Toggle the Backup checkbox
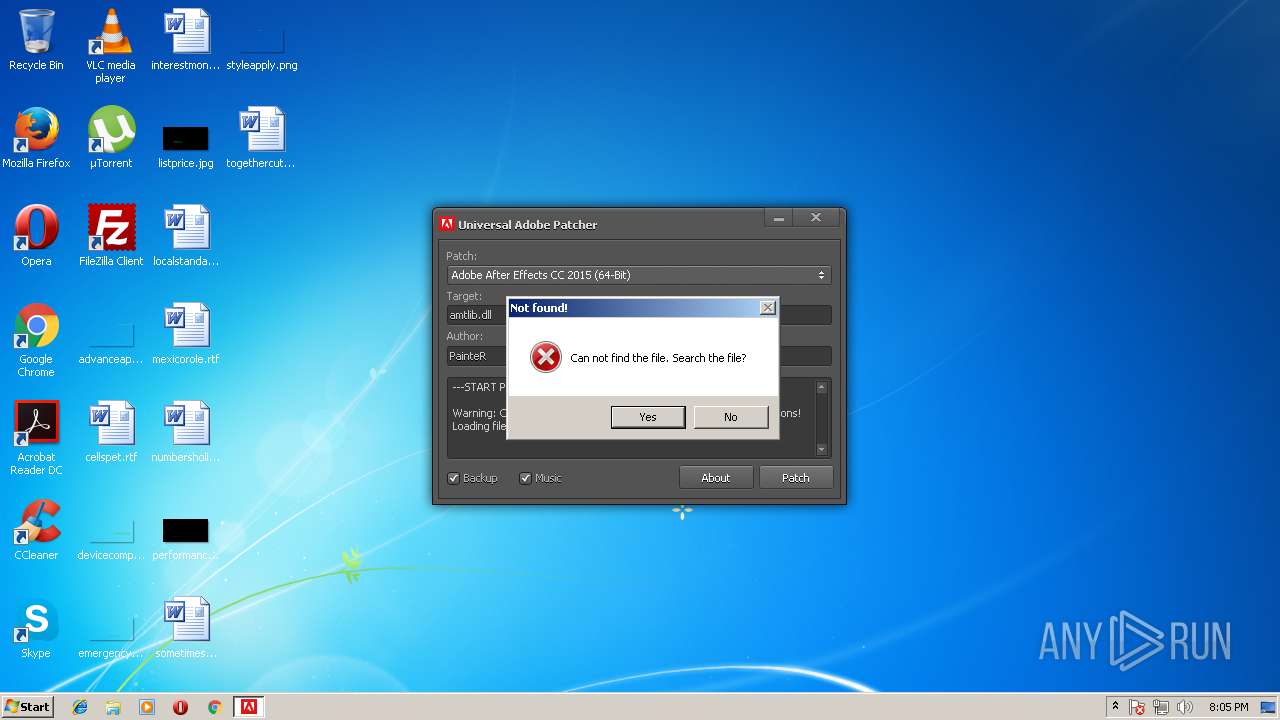This screenshot has width=1280, height=720. coord(453,478)
